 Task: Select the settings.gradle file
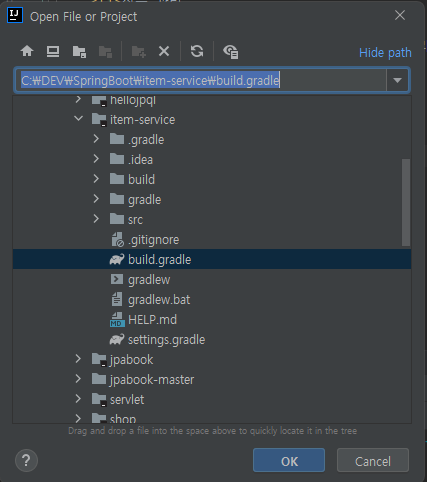(x=212, y=339)
